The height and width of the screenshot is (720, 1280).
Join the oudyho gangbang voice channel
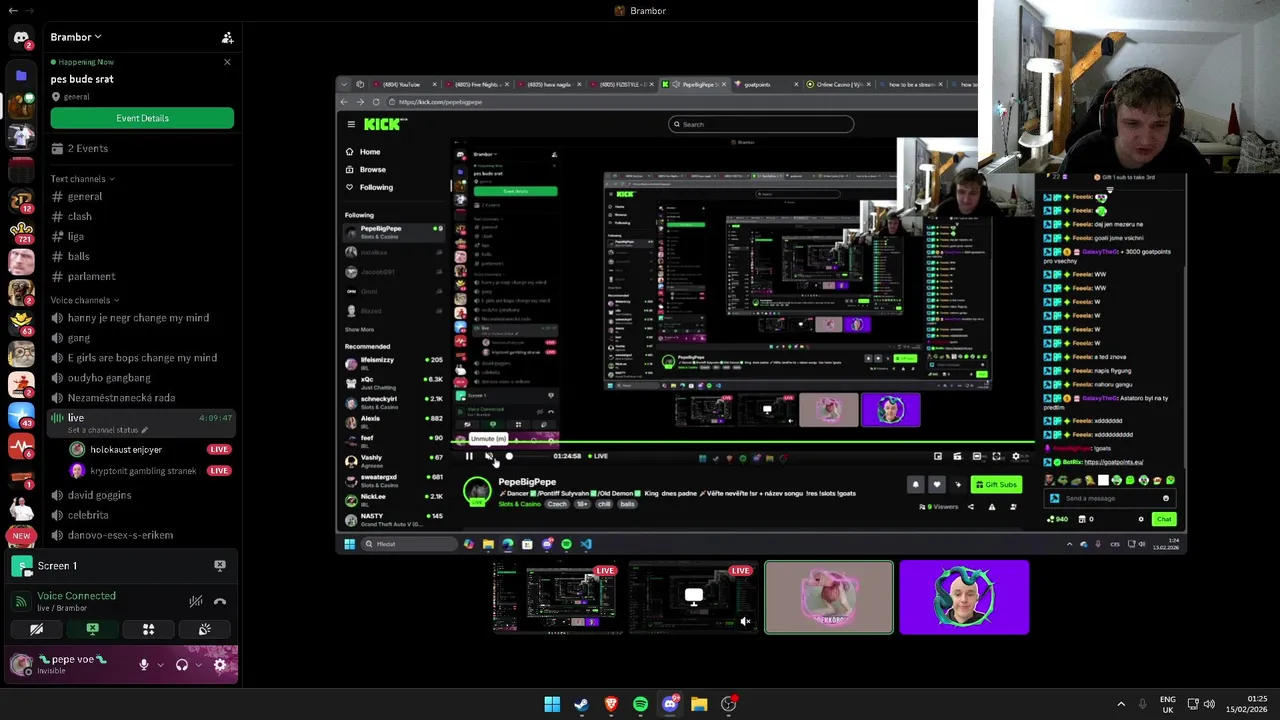(x=142, y=378)
